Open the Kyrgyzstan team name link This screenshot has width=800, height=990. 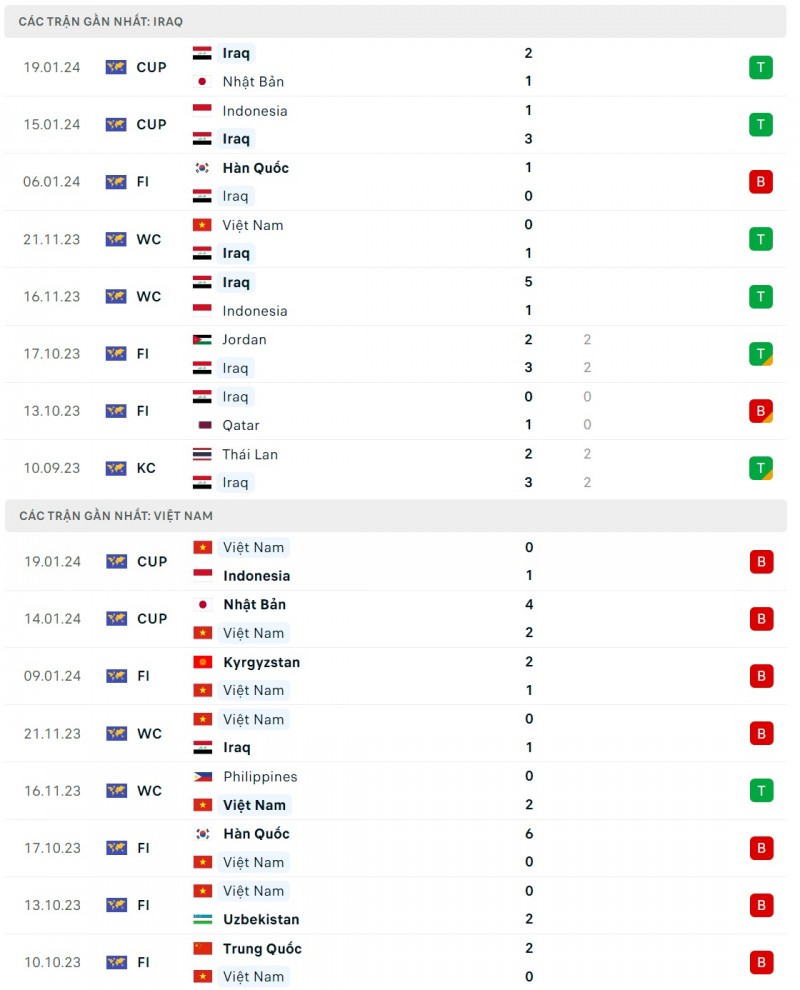[x=261, y=662]
